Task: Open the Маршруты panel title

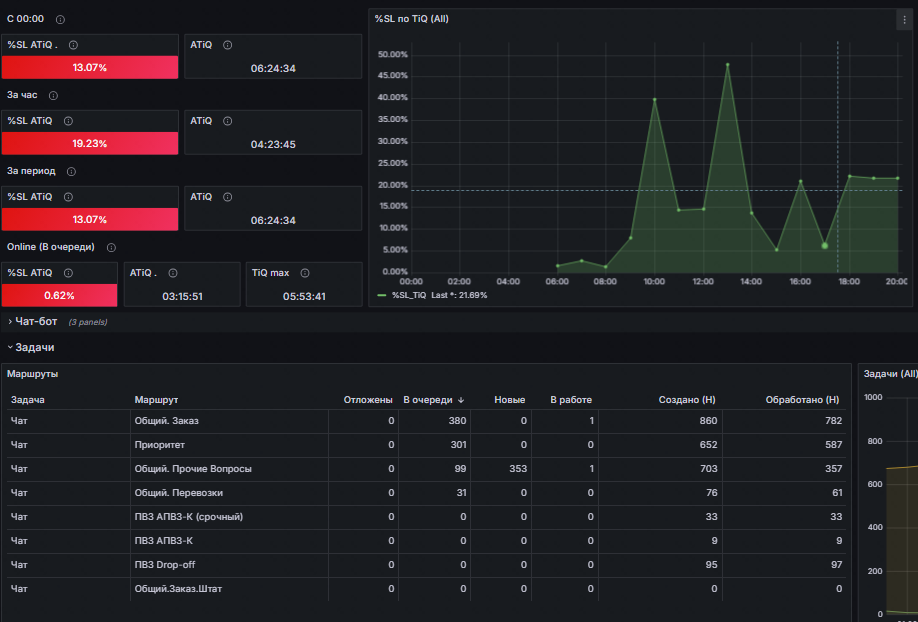Action: click(x=32, y=374)
